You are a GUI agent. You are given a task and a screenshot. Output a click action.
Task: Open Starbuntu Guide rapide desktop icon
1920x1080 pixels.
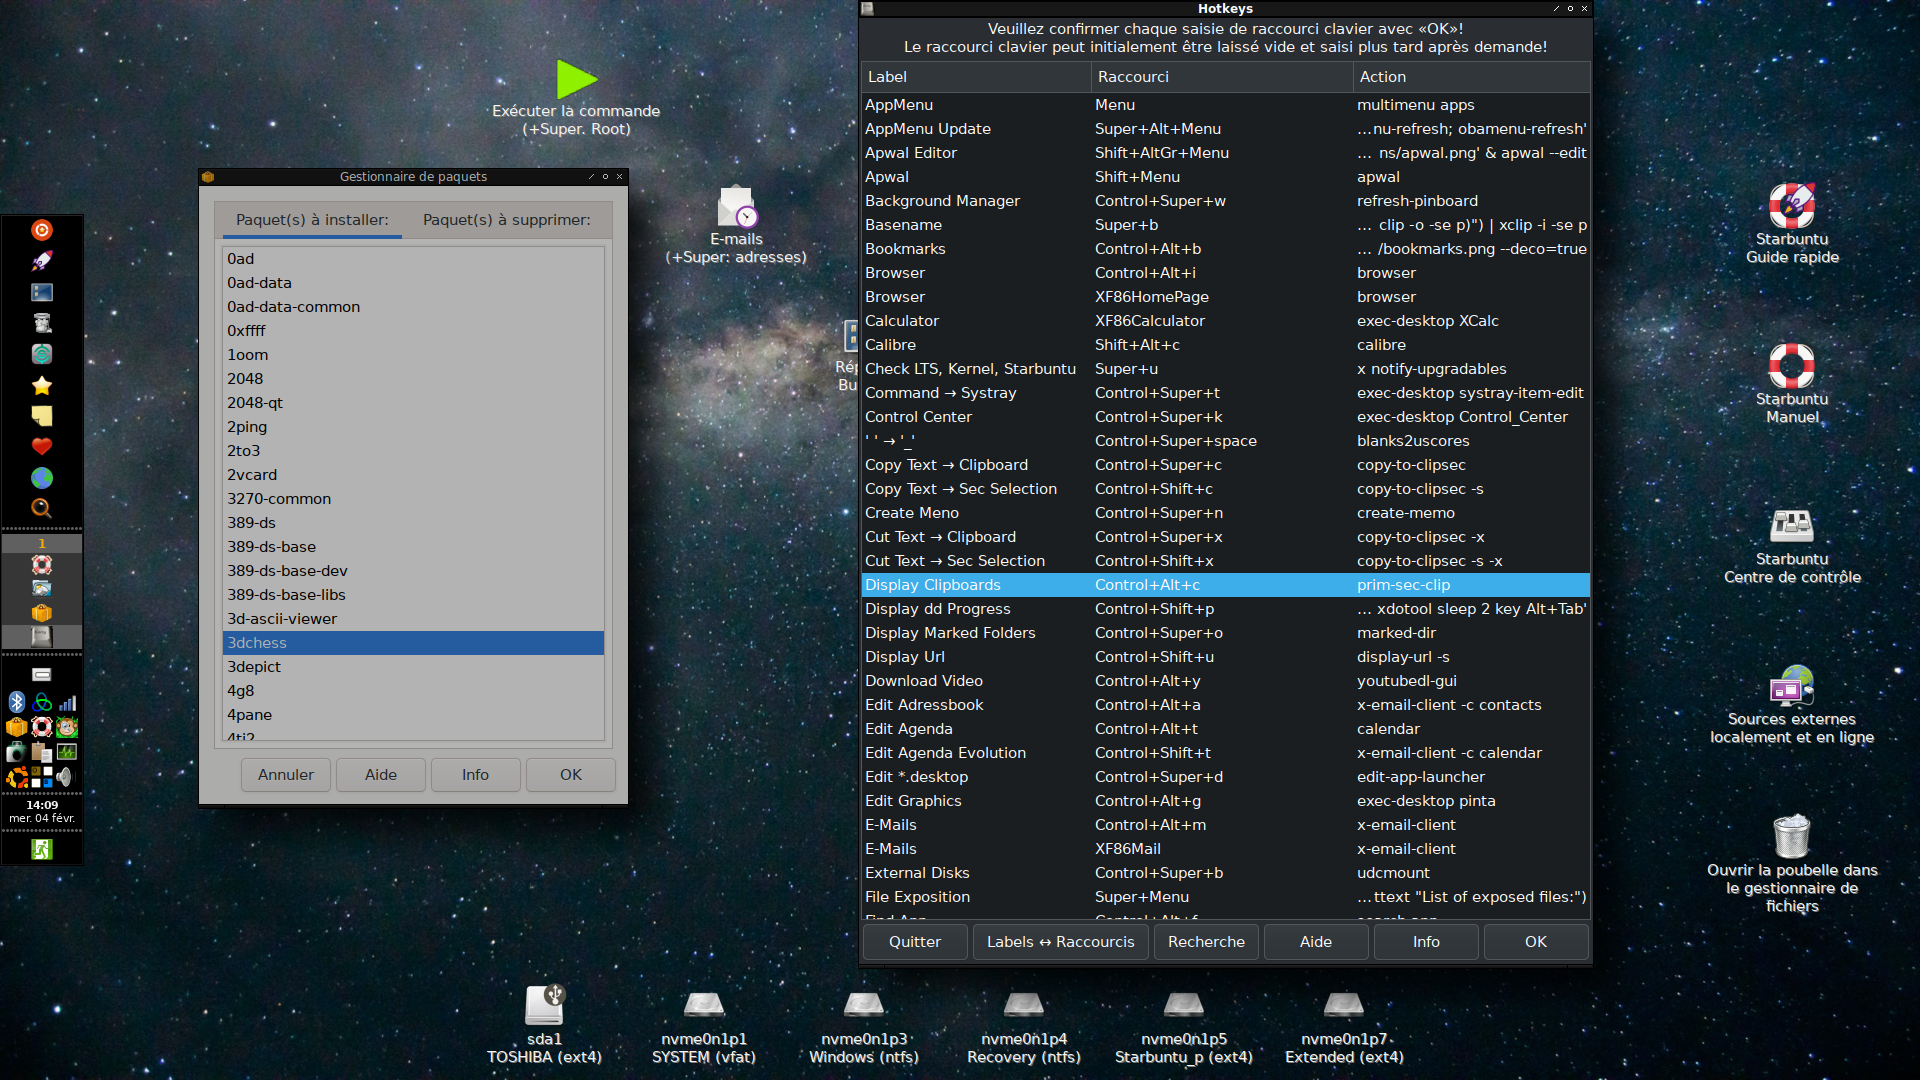[x=1791, y=206]
